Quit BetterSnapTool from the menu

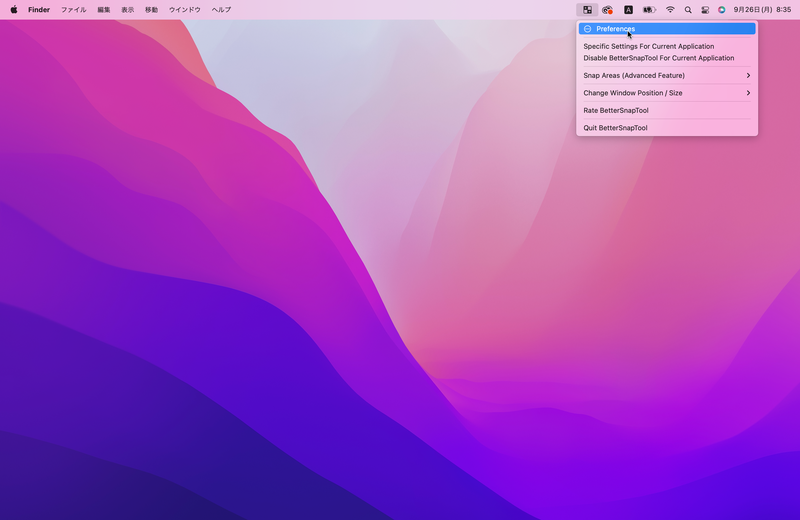click(667, 128)
